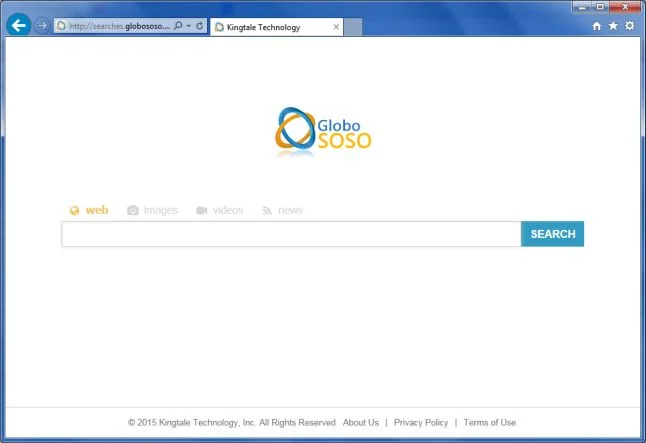This screenshot has width=646, height=443.
Task: Focus the main search text box
Action: click(x=291, y=234)
